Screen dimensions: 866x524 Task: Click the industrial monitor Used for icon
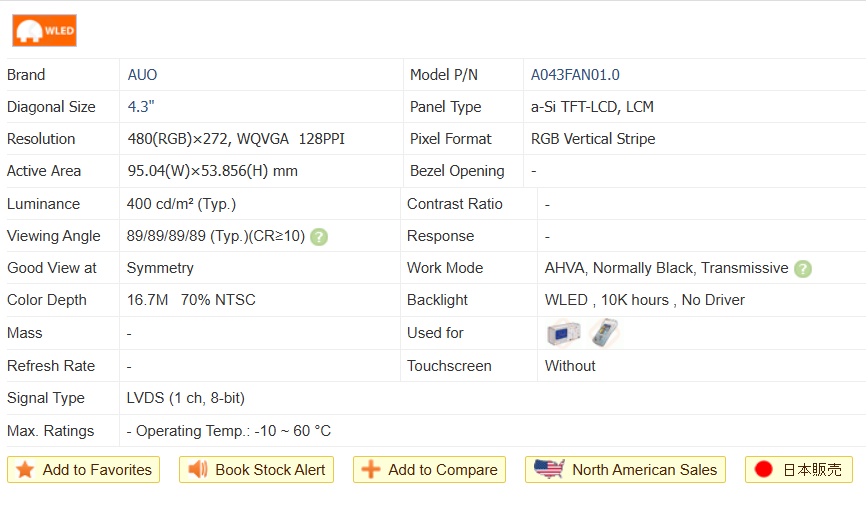pyautogui.click(x=563, y=333)
